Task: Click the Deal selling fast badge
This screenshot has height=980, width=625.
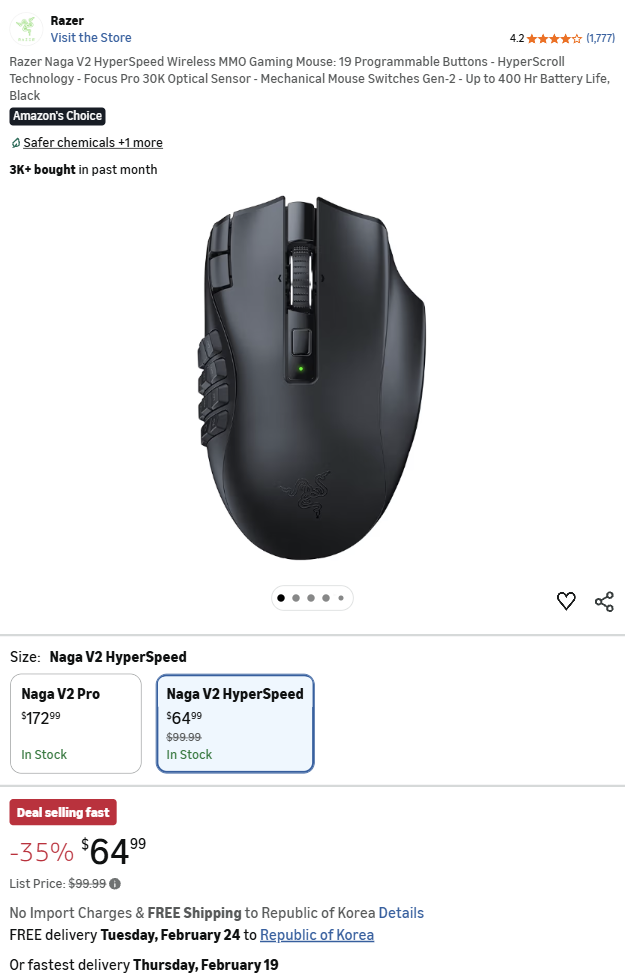Action: point(63,812)
